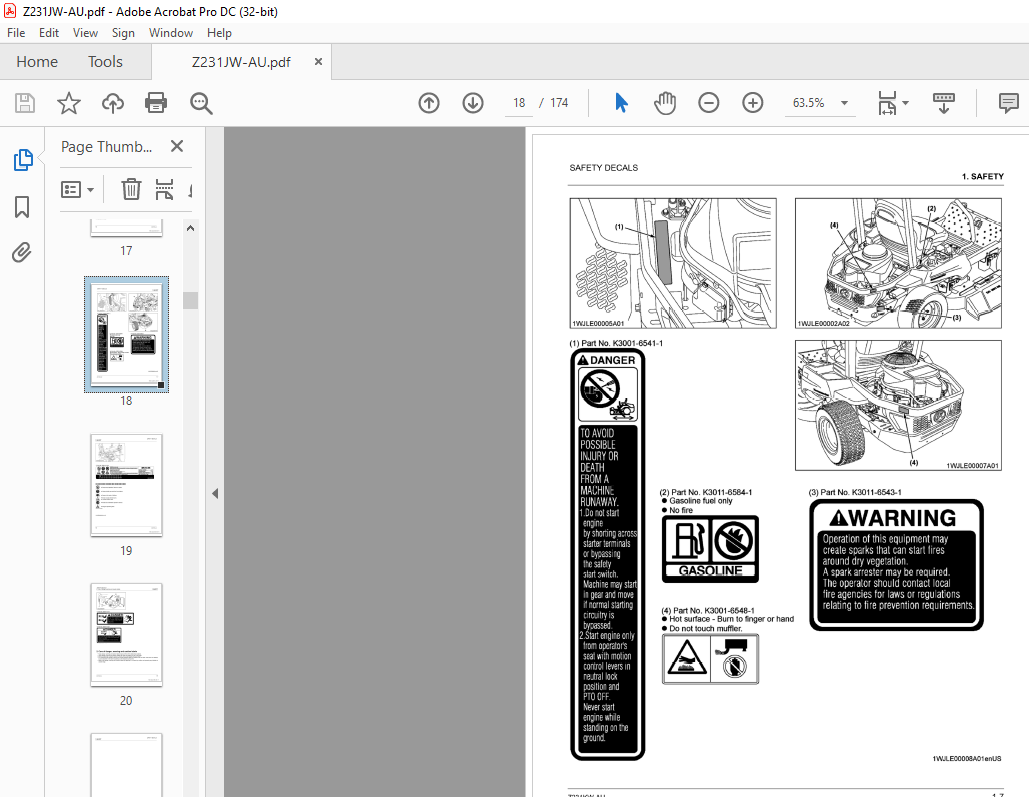
Task: Click the mower diagram 1WJLE00002A02
Action: (898, 263)
